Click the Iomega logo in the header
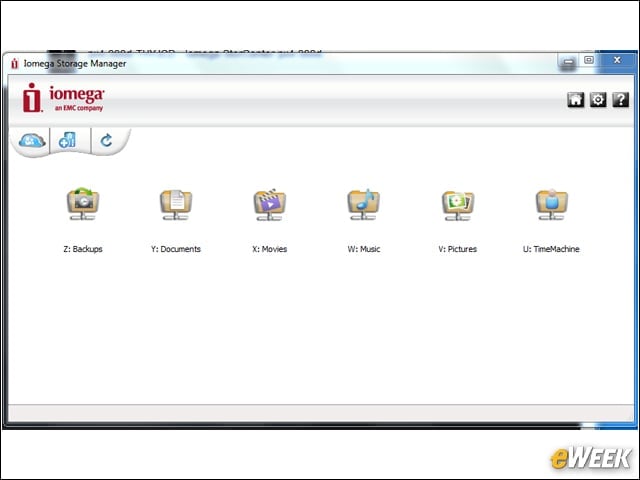Image resolution: width=640 pixels, height=480 pixels. [x=63, y=98]
